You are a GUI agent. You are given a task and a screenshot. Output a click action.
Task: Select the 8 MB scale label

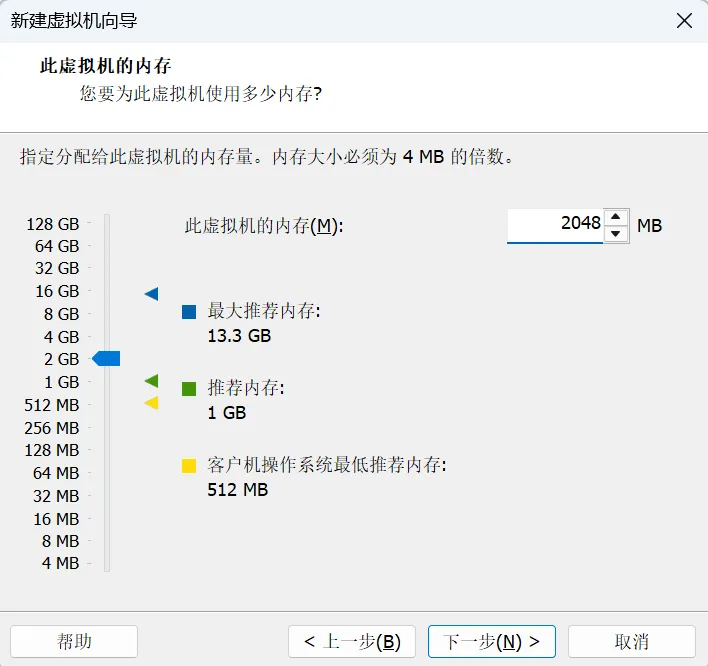pos(61,541)
